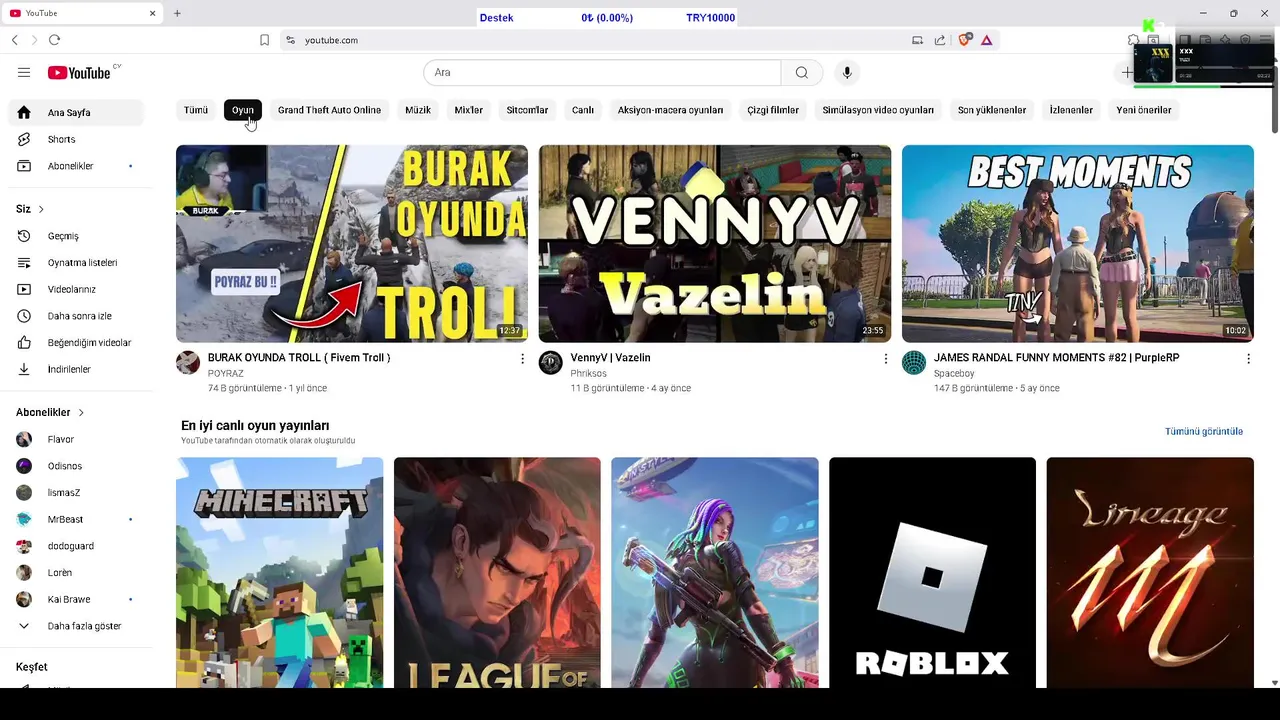Select the Mix'ler filter chip
This screenshot has height=720, width=1280.
tap(469, 110)
